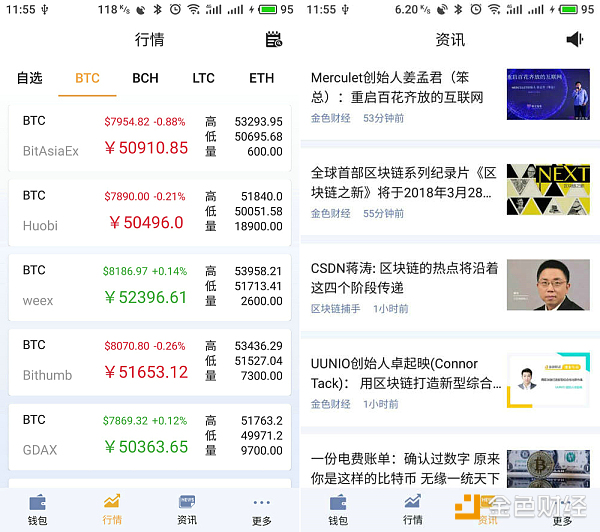This screenshot has width=600, height=532.
Task: Open UUNIO创始人卓起映 article headline
Action: tap(406, 373)
